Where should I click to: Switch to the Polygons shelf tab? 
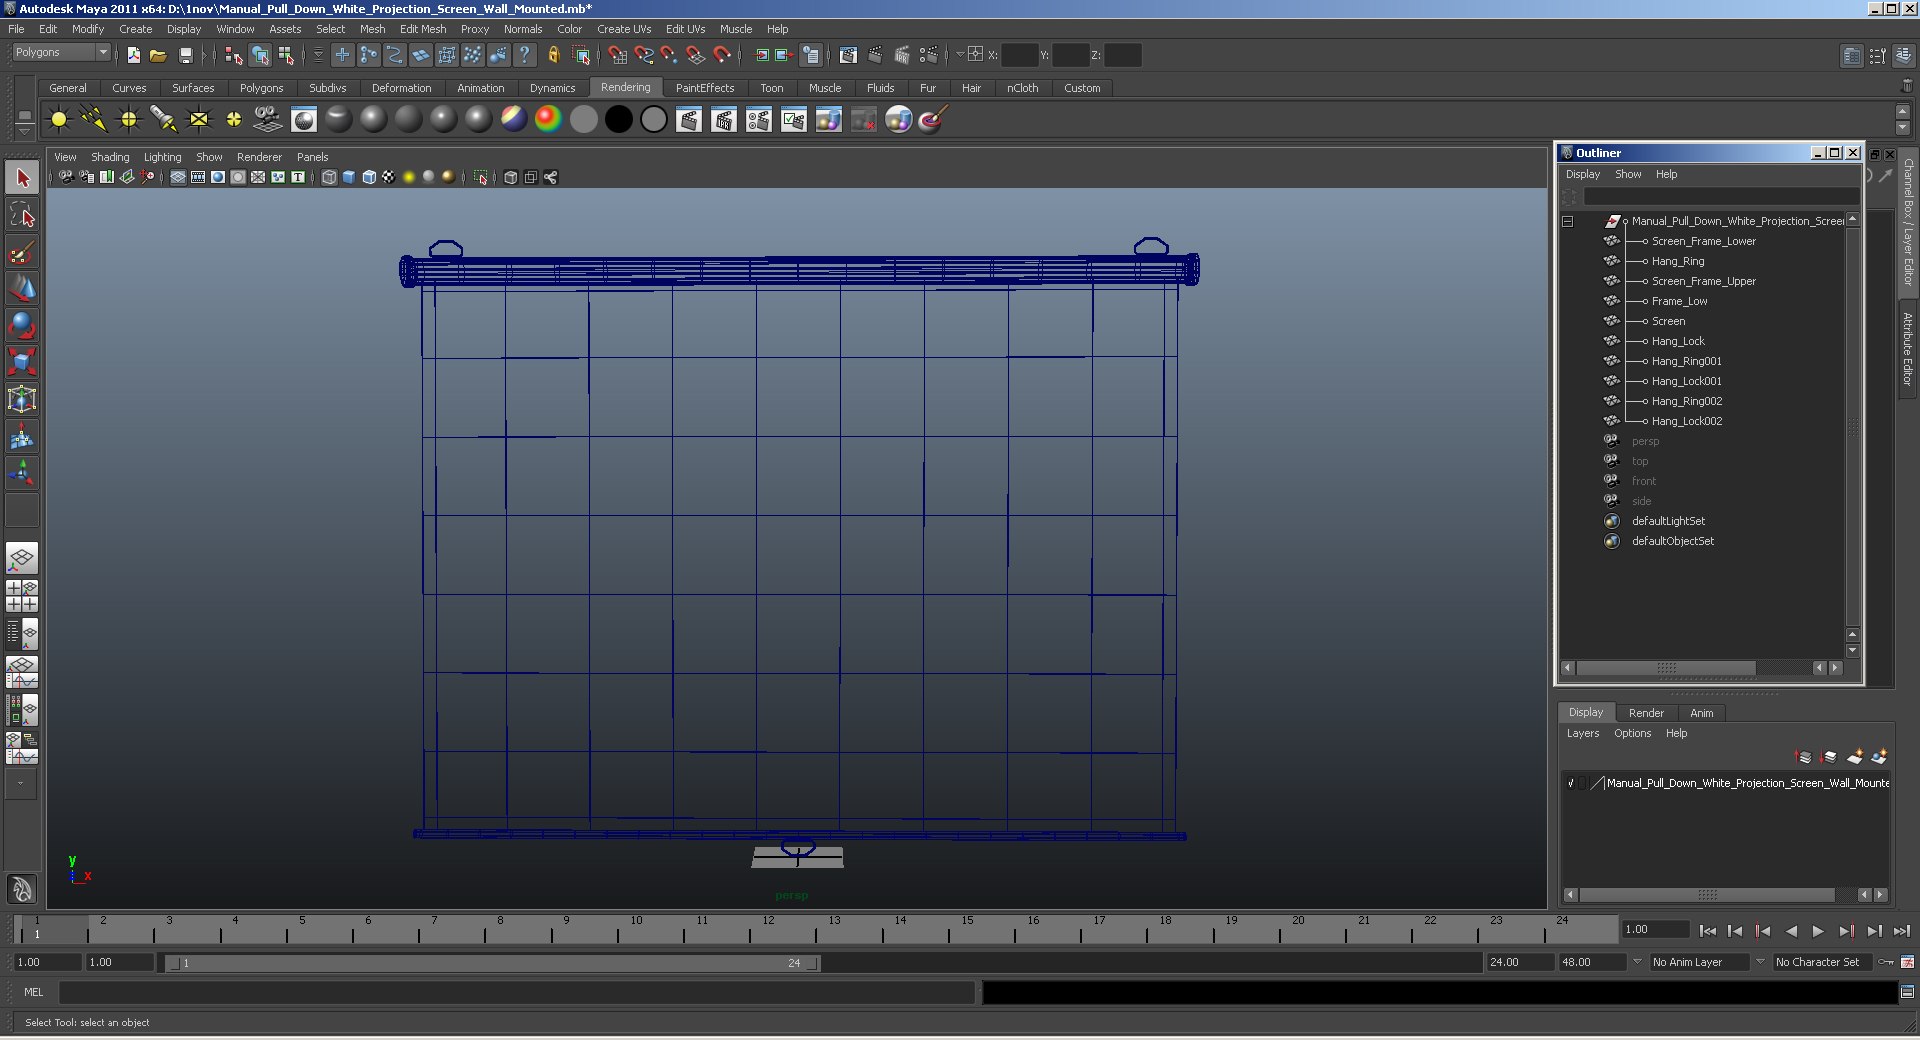(261, 88)
